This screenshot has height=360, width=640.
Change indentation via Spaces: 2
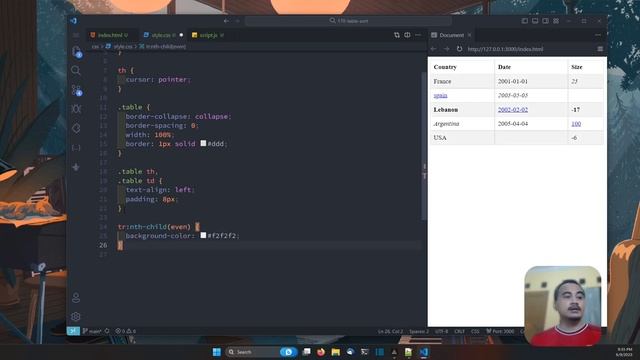[419, 331]
